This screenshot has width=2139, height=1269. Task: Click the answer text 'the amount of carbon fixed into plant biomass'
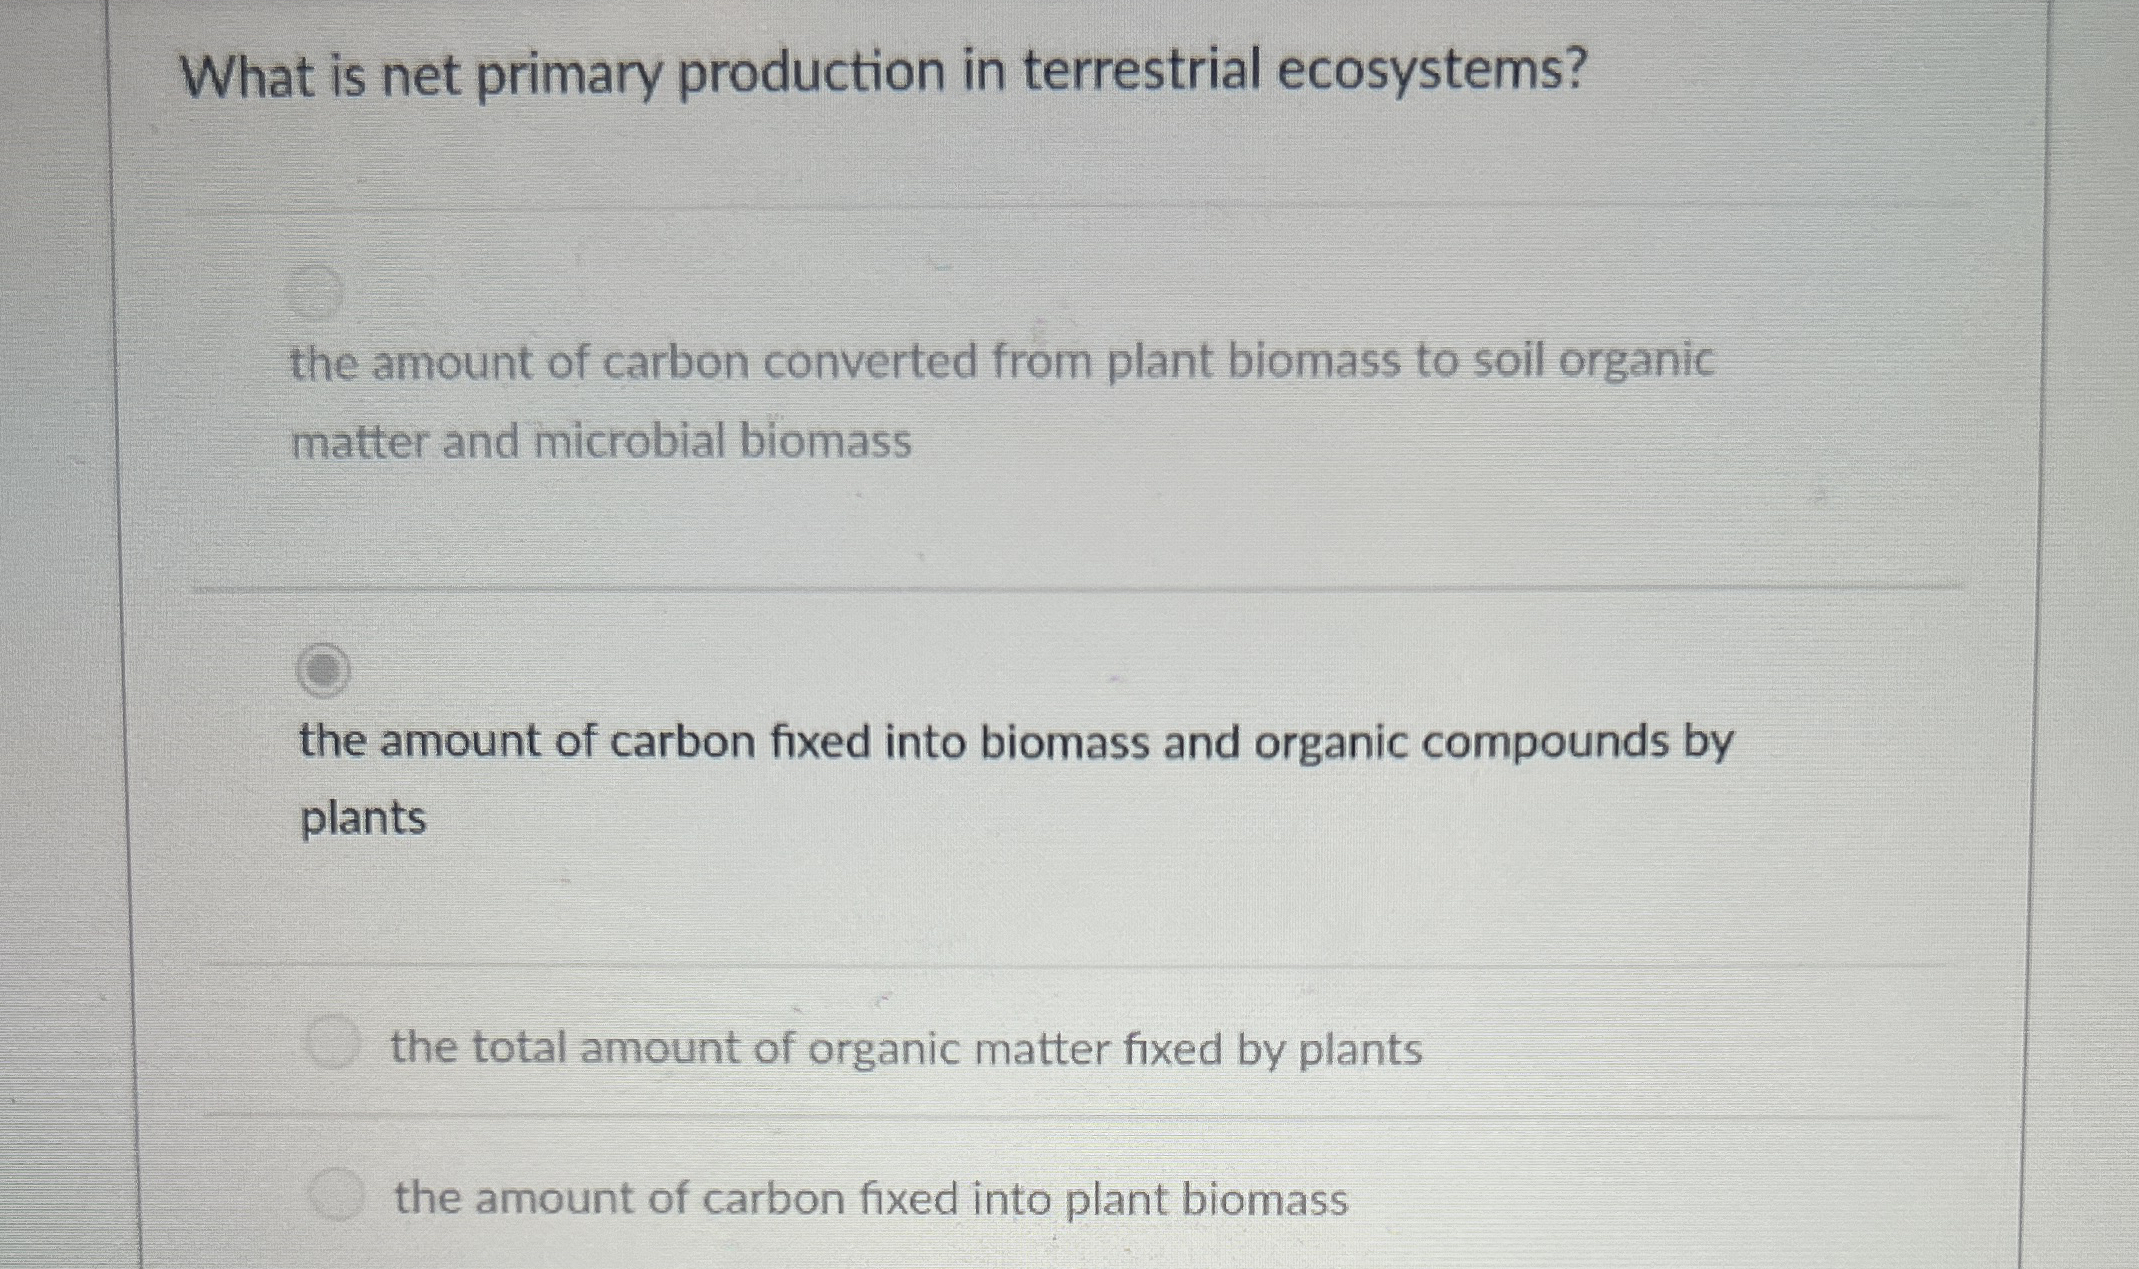[870, 1198]
